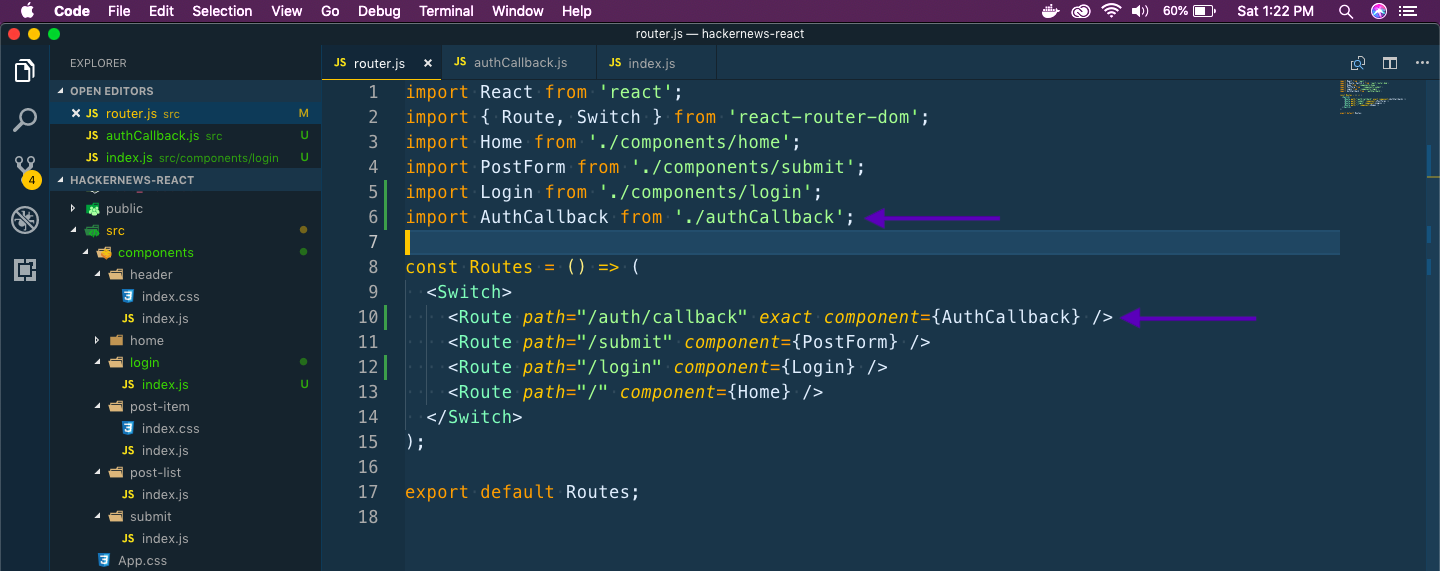Click the editor vertical scrollbar
1440x571 pixels.
pos(1432,326)
